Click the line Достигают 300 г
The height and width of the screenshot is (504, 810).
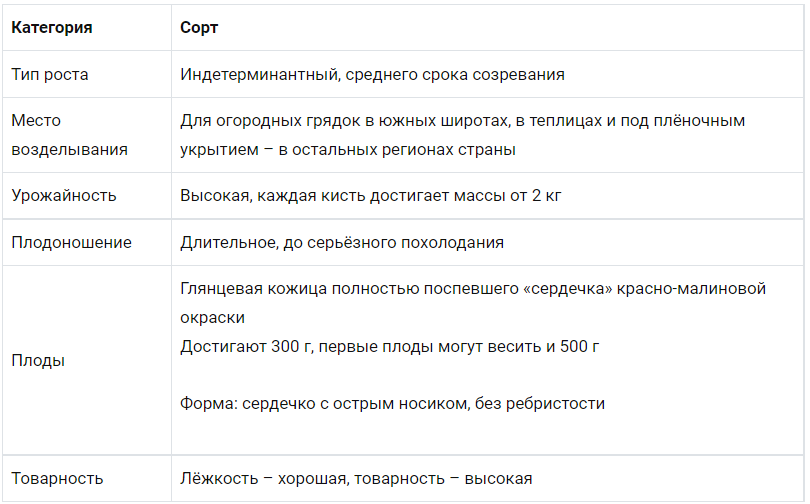click(x=389, y=346)
